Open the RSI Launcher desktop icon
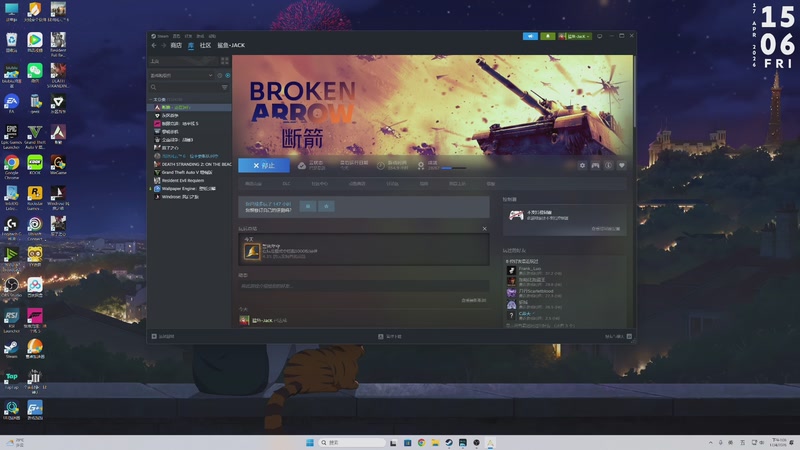 pyautogui.click(x=11, y=320)
